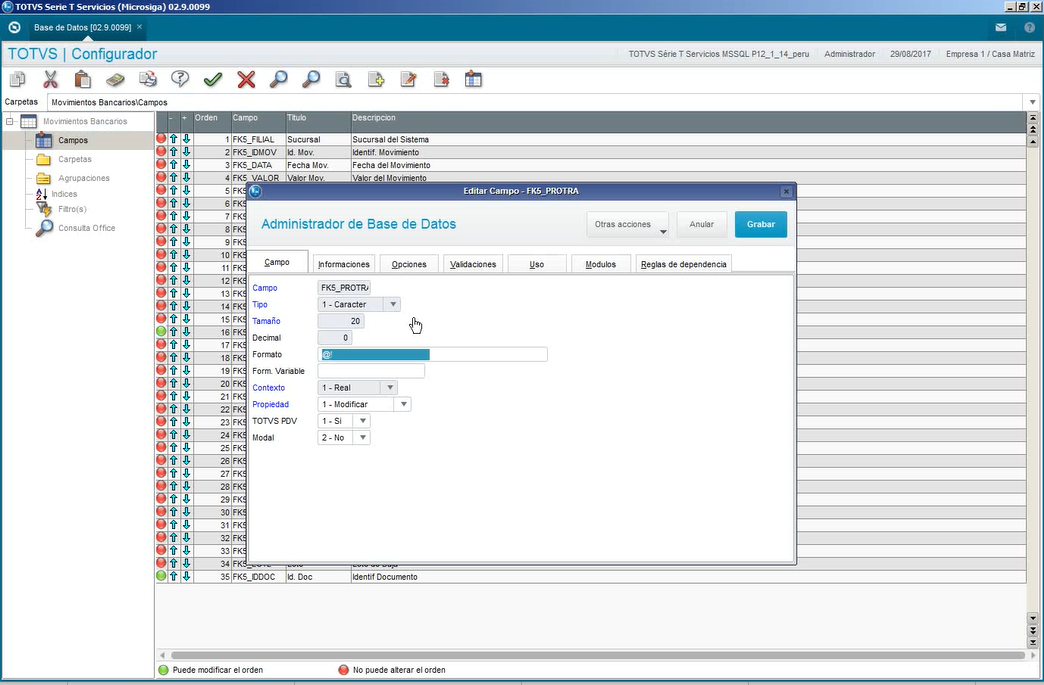The image size is (1044, 685).
Task: Select the Agrupaciones tree item
Action: (84, 178)
